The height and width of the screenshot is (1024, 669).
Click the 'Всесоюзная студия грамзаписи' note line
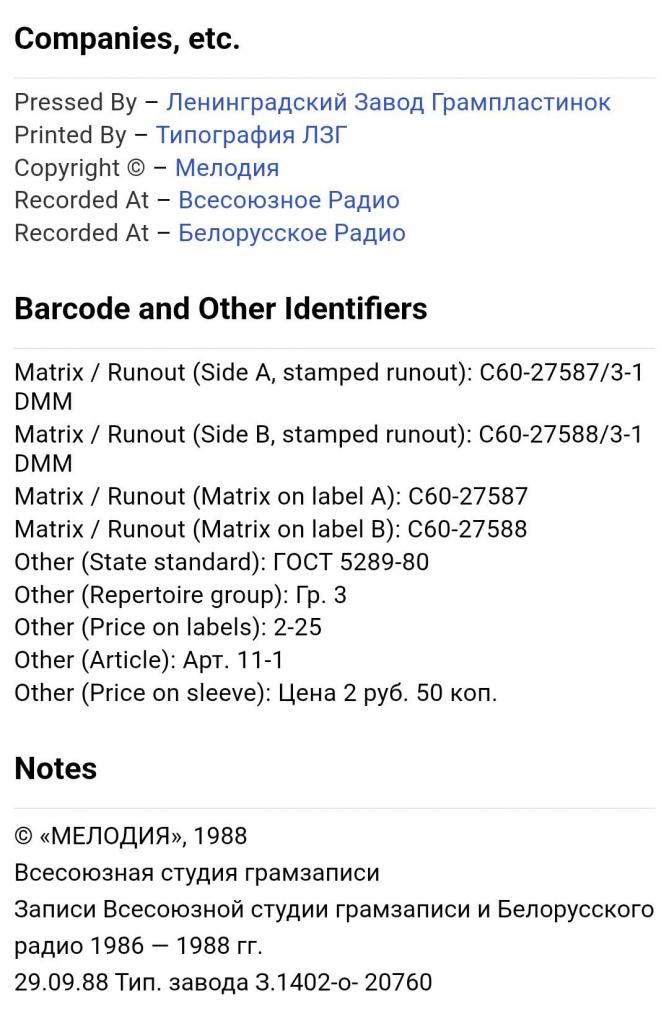(x=197, y=873)
